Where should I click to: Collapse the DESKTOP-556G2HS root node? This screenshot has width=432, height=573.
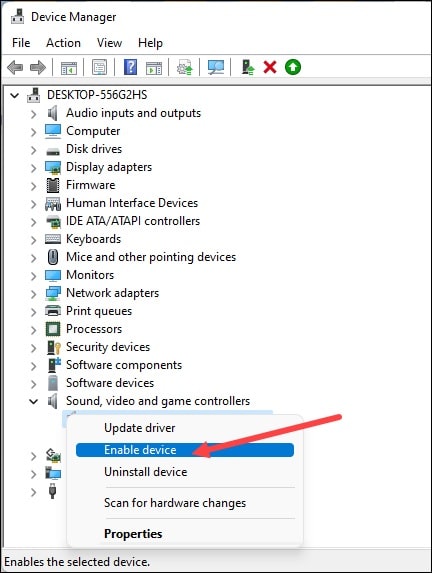tap(14, 96)
